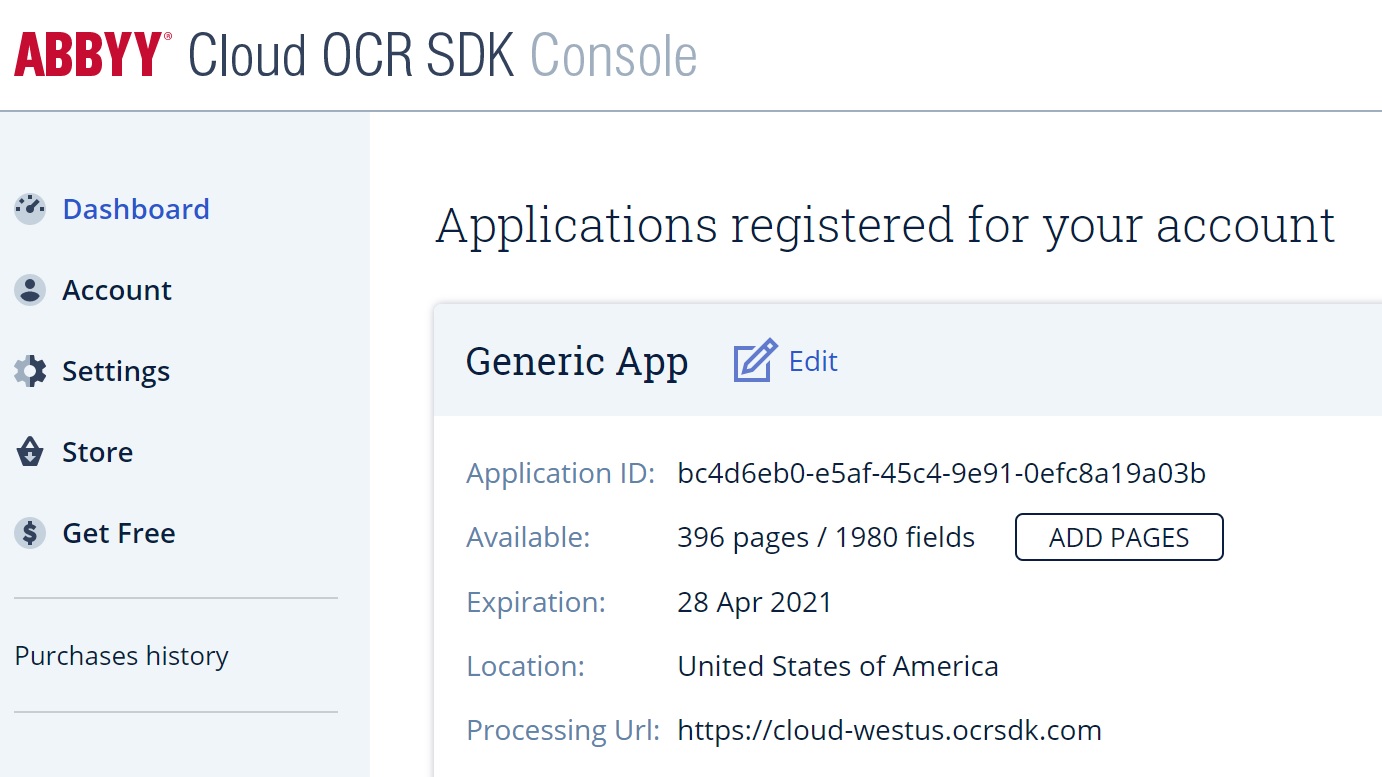
Task: Open Purchases history
Action: point(122,656)
